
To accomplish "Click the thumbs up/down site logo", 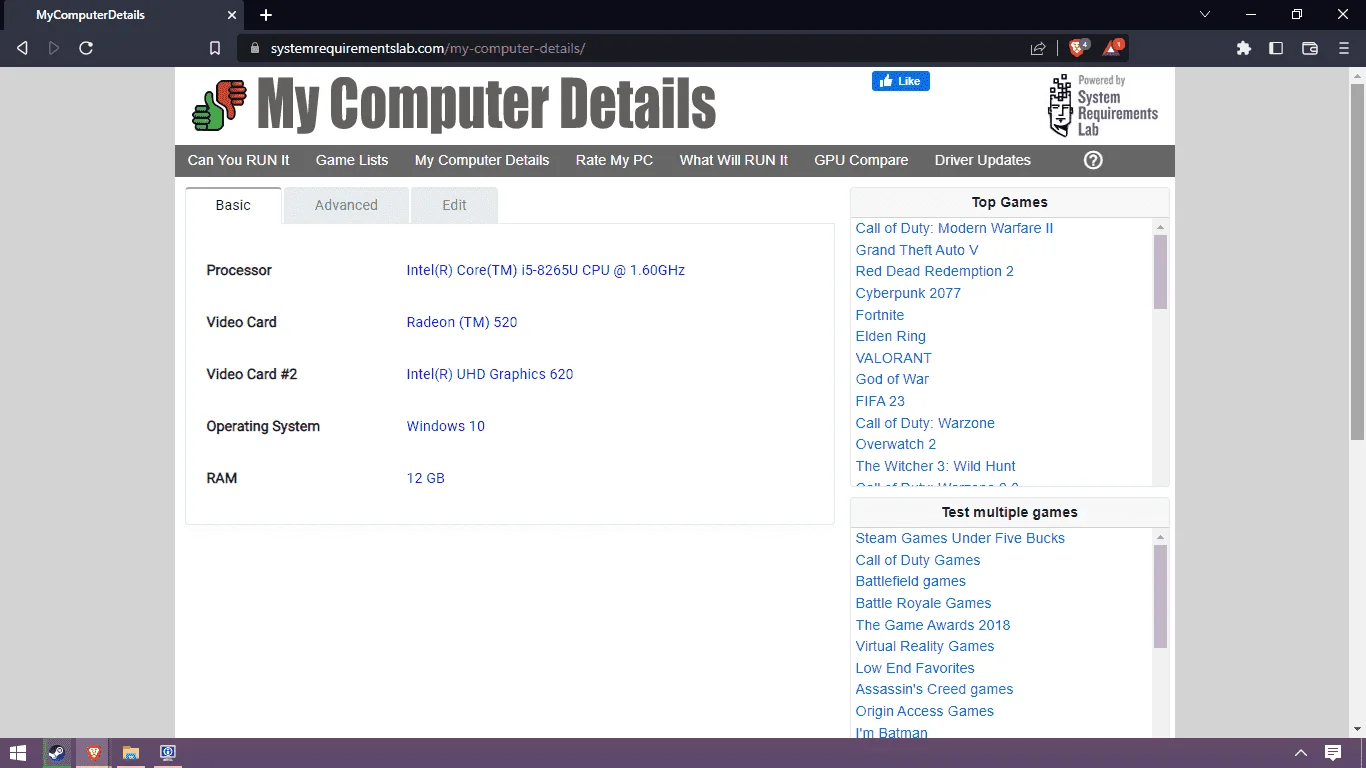I will (x=219, y=105).
